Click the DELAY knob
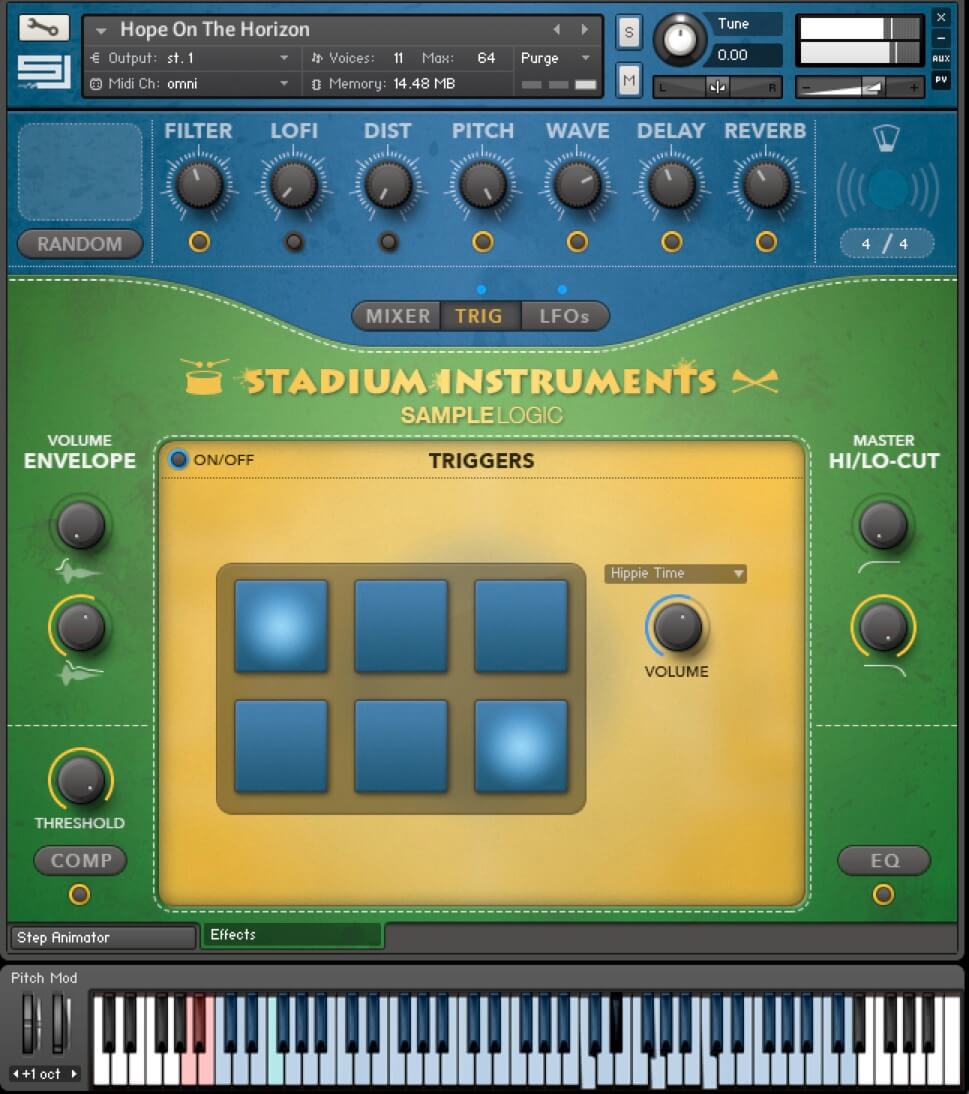969x1094 pixels. tap(672, 185)
